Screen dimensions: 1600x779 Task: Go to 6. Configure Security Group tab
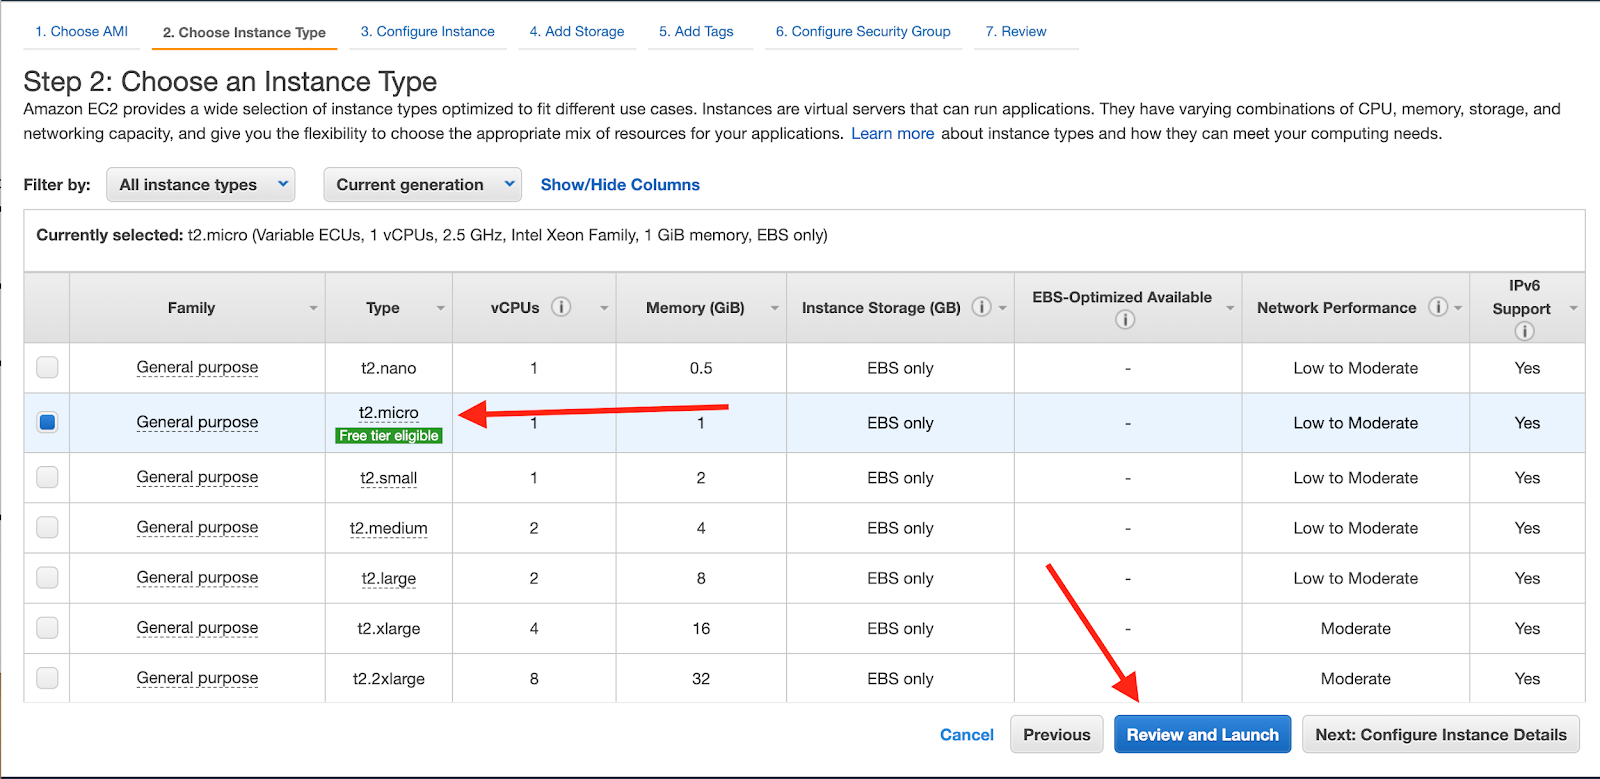click(x=863, y=31)
